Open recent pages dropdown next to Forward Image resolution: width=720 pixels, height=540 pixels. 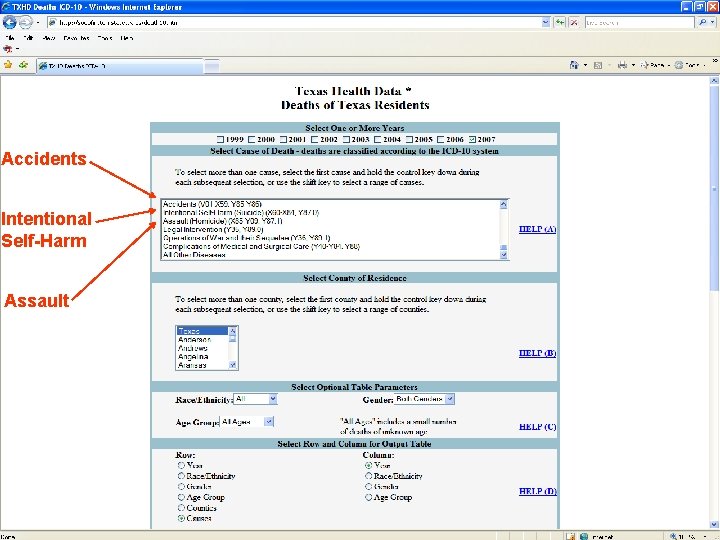click(38, 22)
